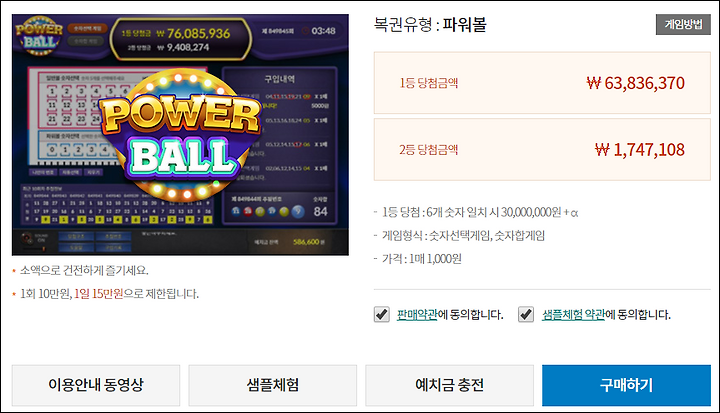Click the SOUND ON speaker icon in the preview
Image resolution: width=720 pixels, height=413 pixels.
coord(28,239)
